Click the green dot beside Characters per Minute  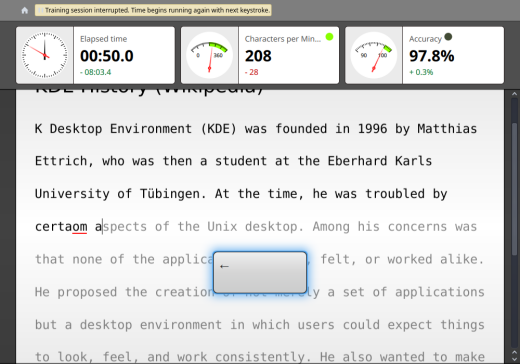[x=329, y=37]
